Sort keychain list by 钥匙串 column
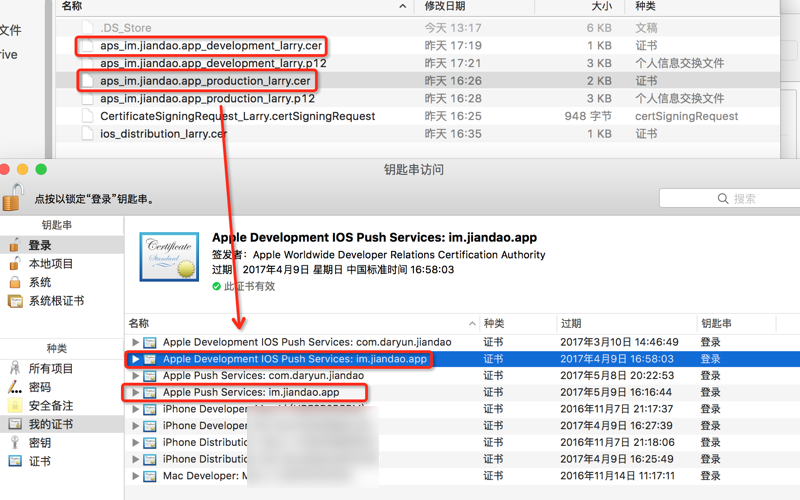This screenshot has width=800, height=500. 736,323
